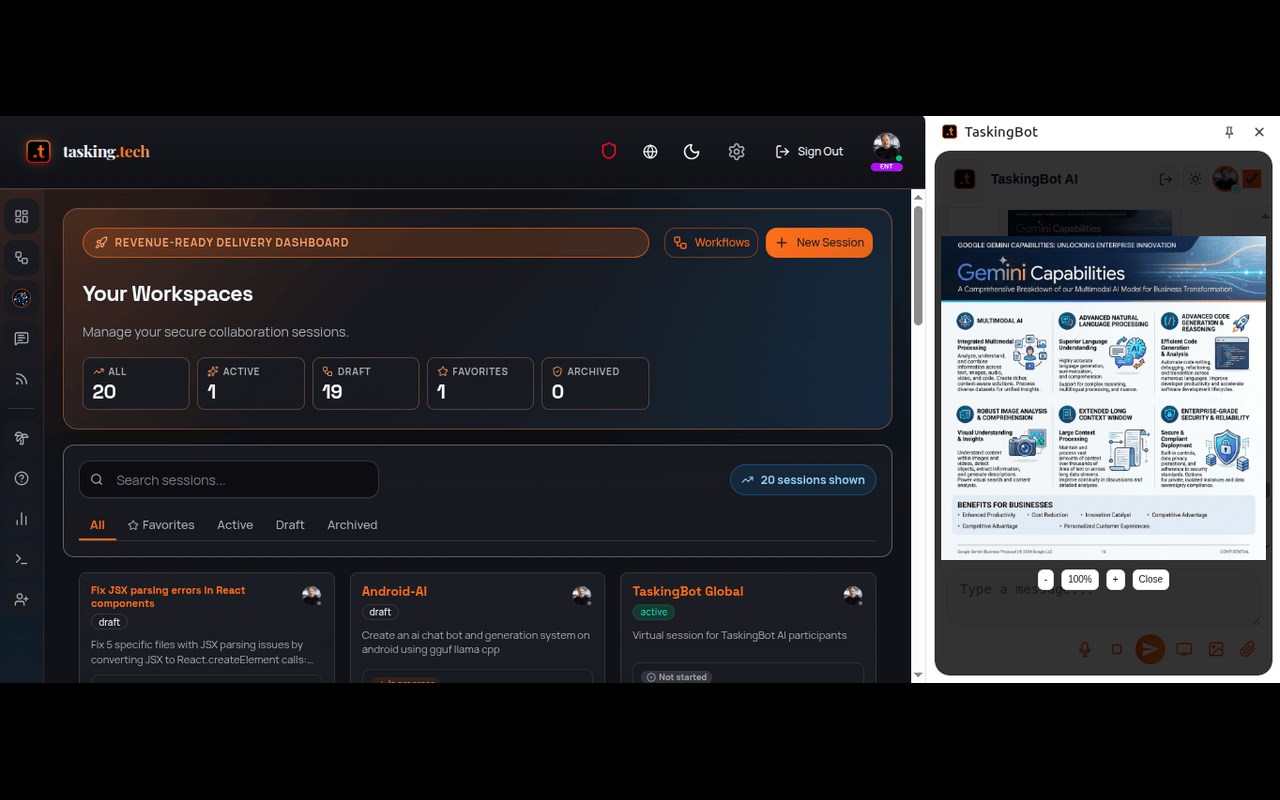Click the active badge on TaskingBot Global
The image size is (1280, 800).
coord(654,612)
